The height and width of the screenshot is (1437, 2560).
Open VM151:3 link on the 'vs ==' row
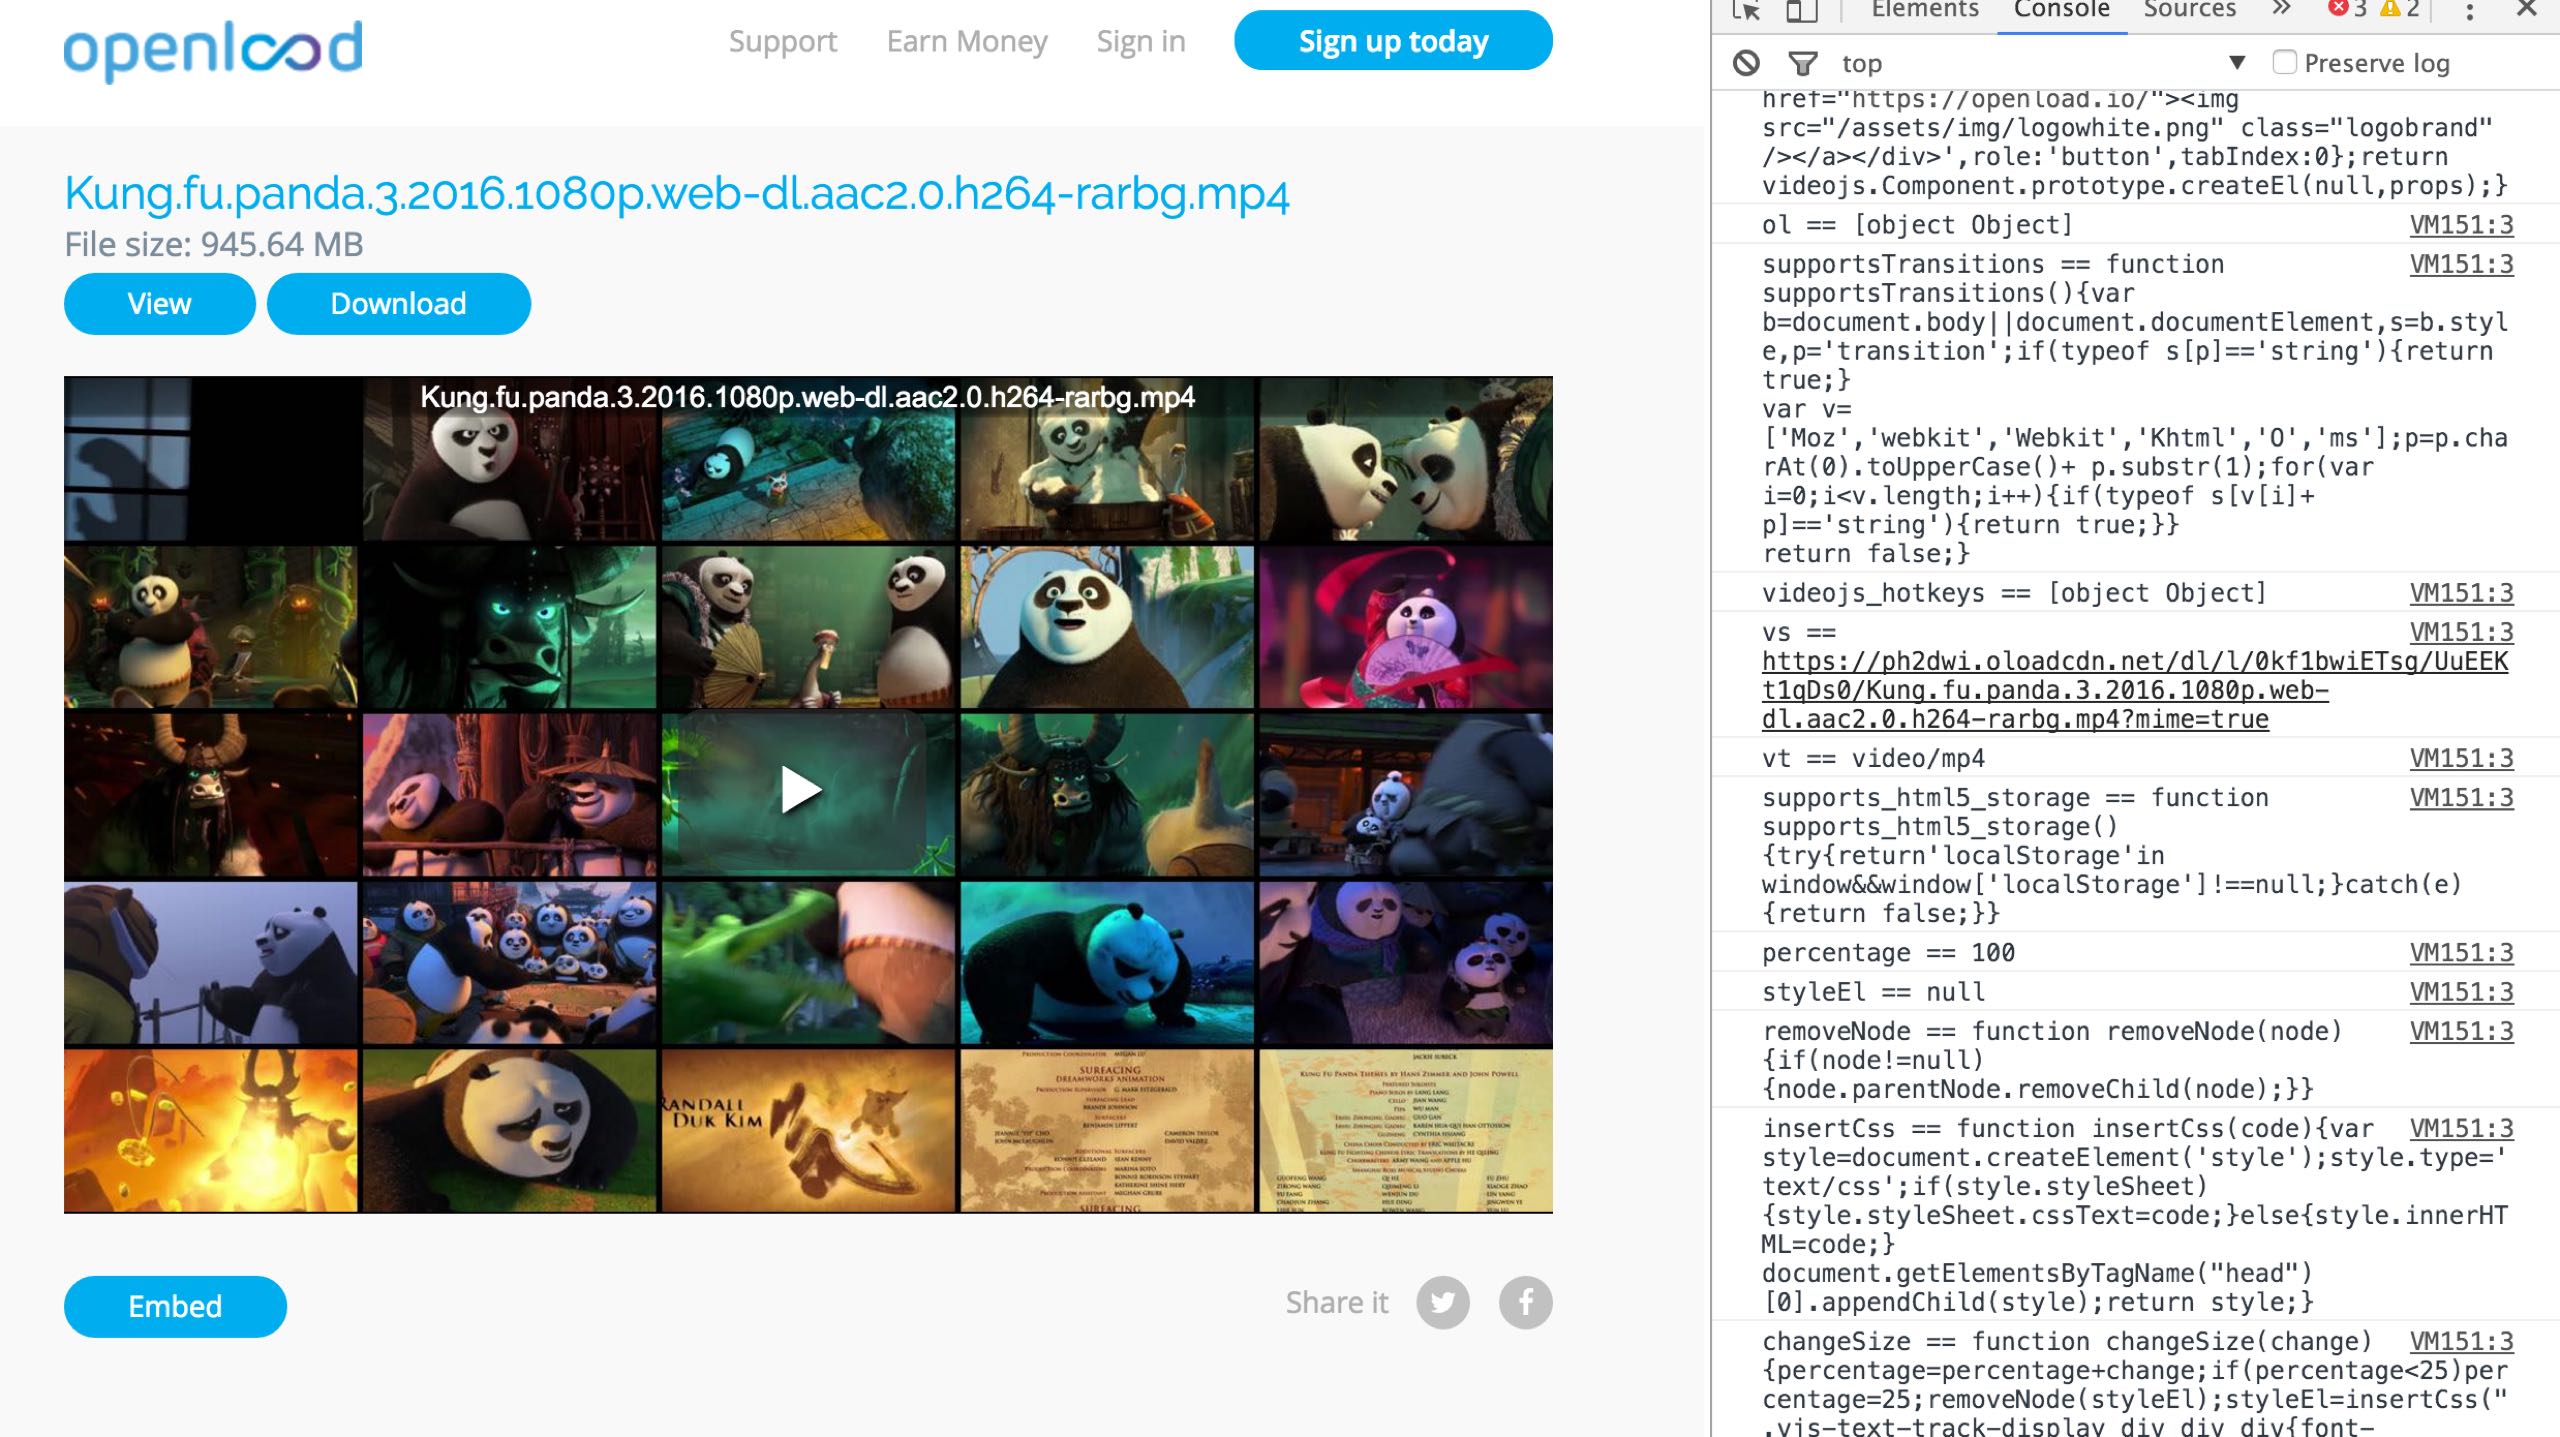click(2461, 632)
